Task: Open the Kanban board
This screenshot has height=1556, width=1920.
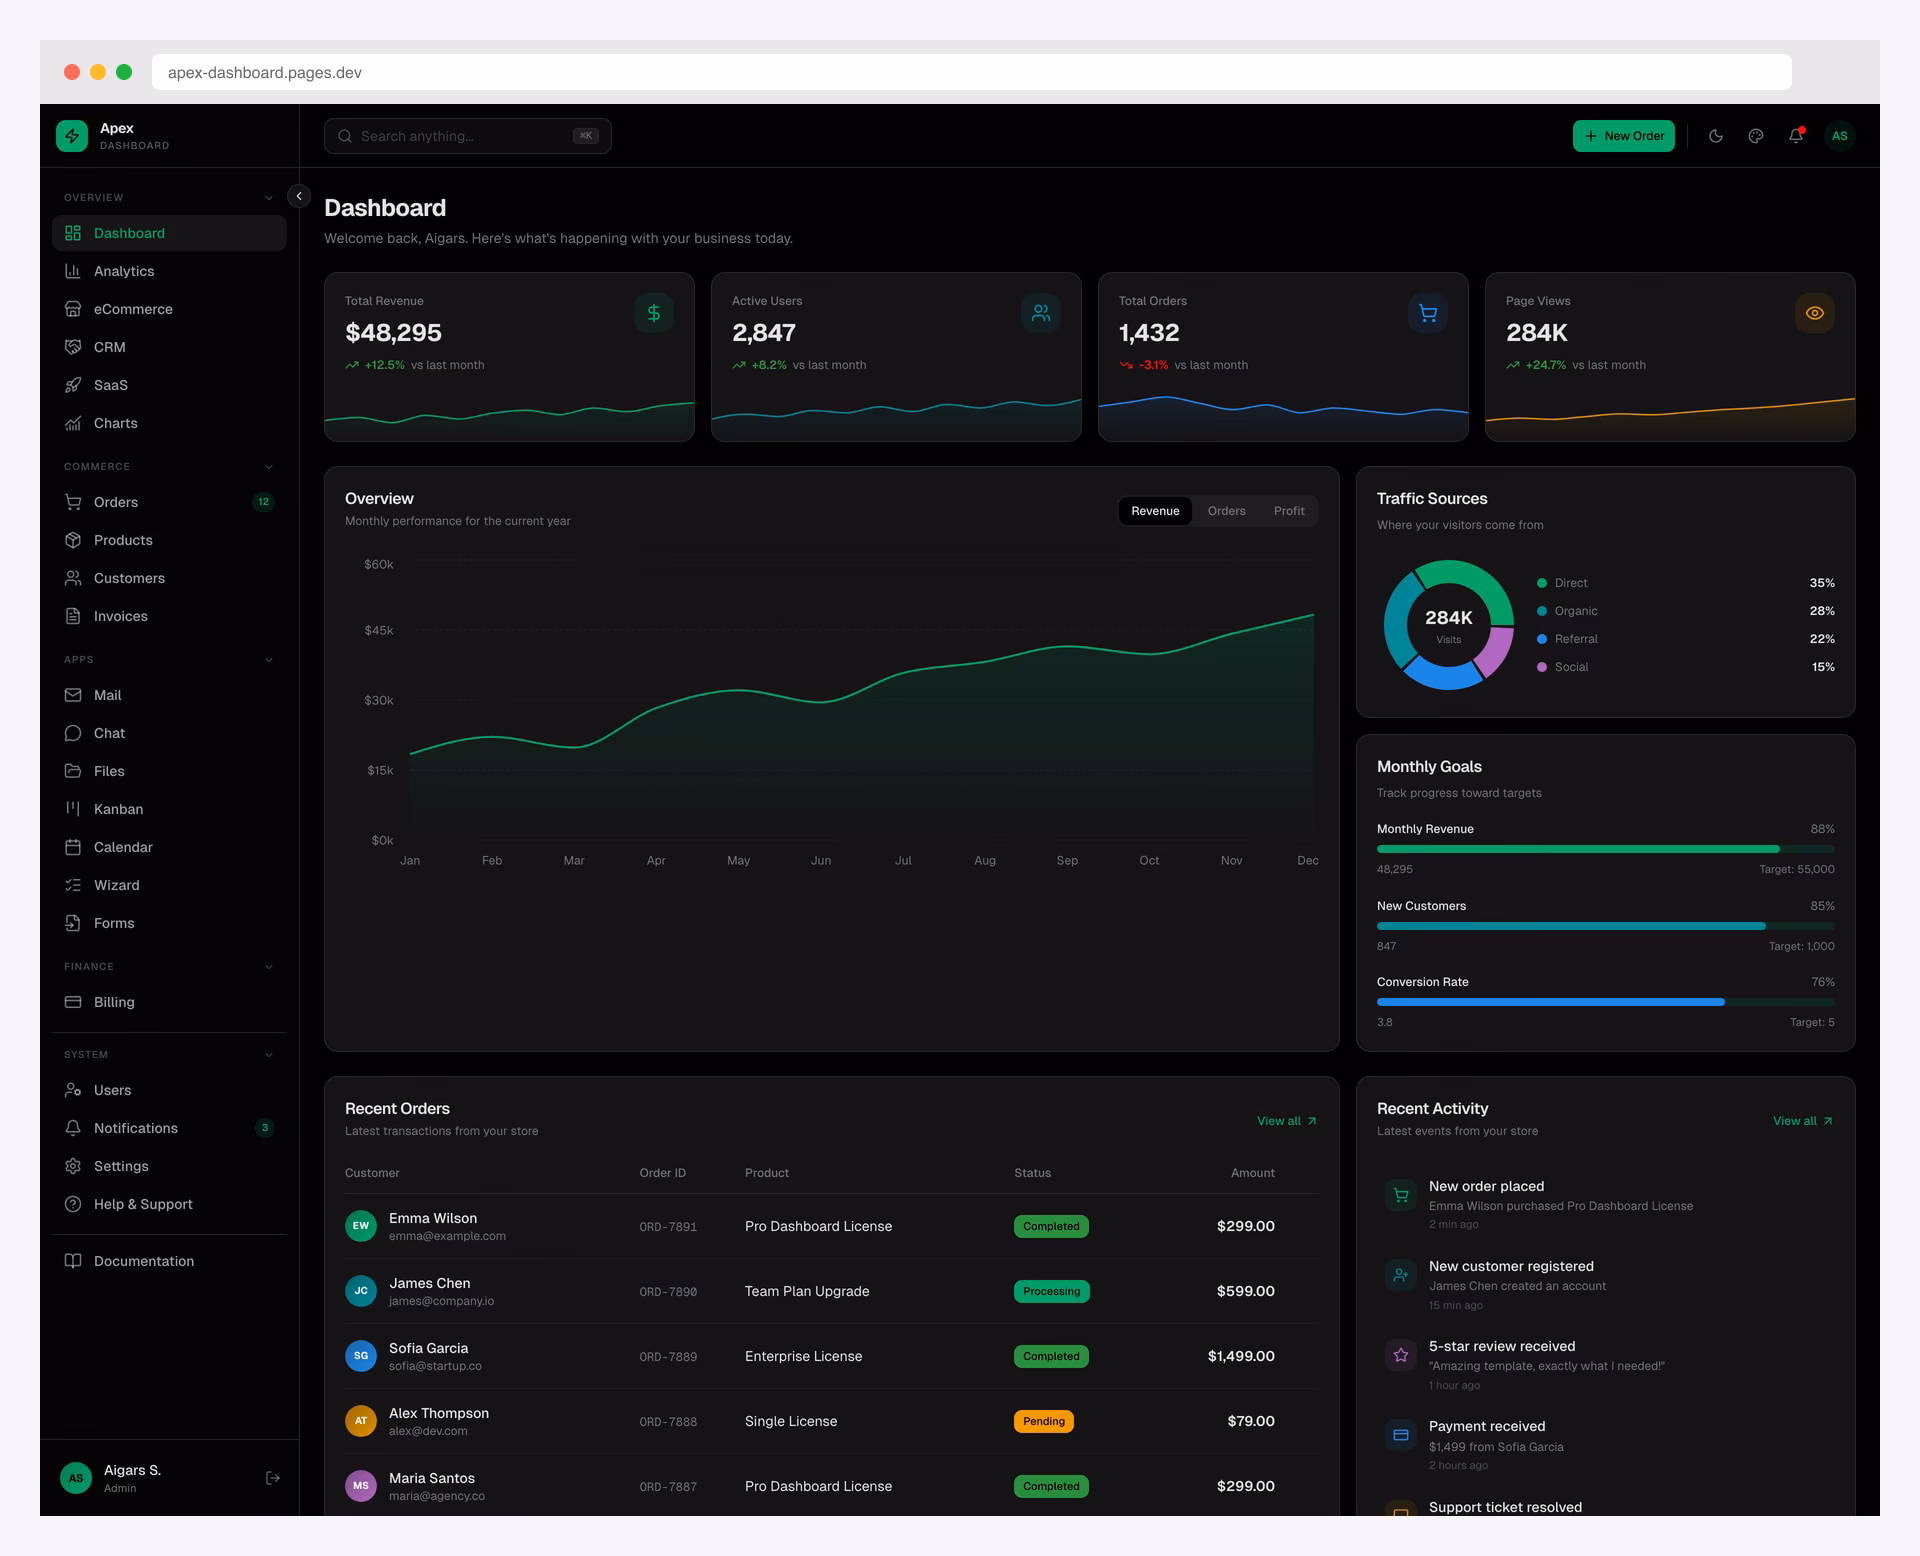Action: (x=169, y=809)
